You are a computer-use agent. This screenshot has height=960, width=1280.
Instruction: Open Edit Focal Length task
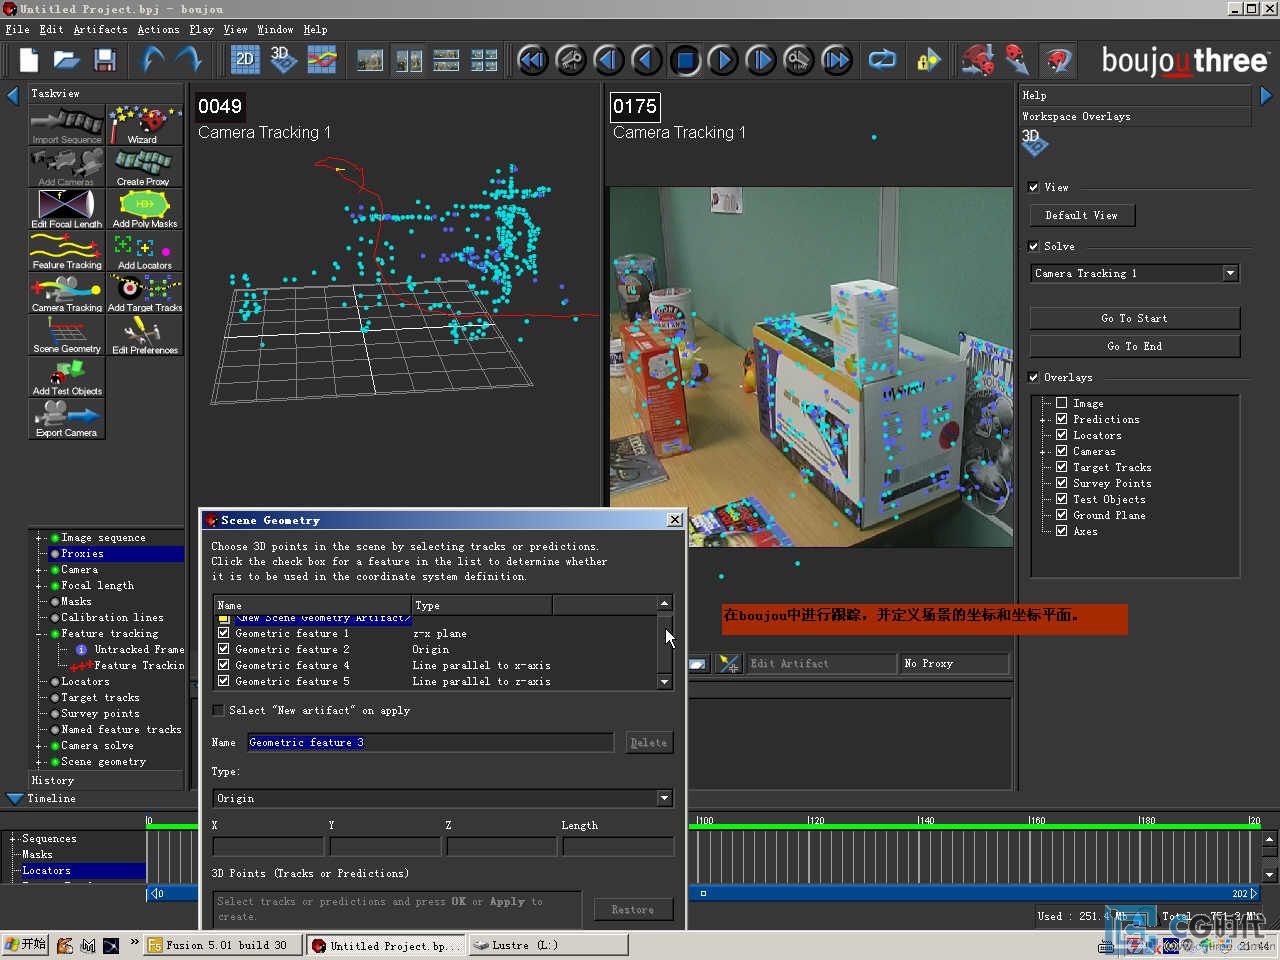click(x=67, y=209)
